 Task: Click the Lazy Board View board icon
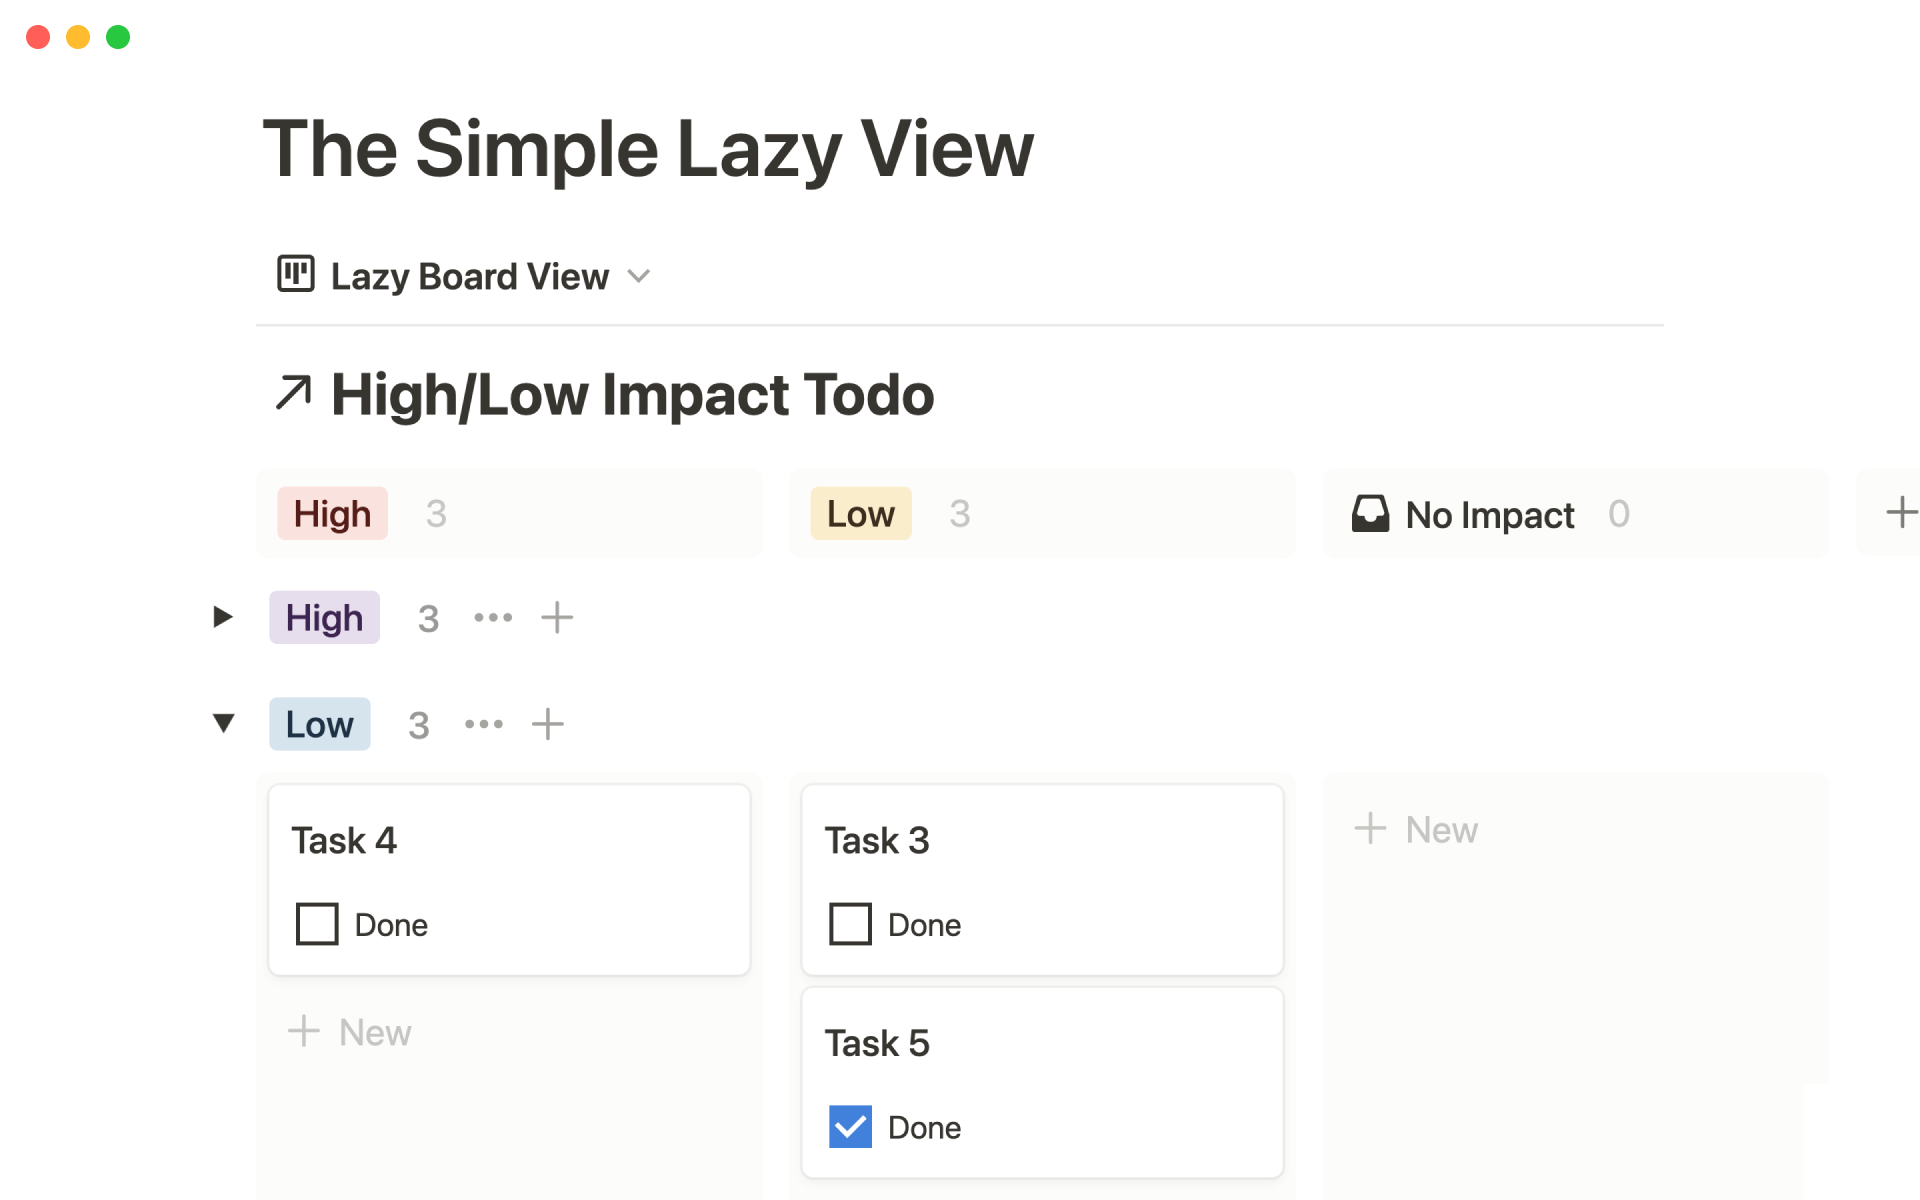pos(296,274)
